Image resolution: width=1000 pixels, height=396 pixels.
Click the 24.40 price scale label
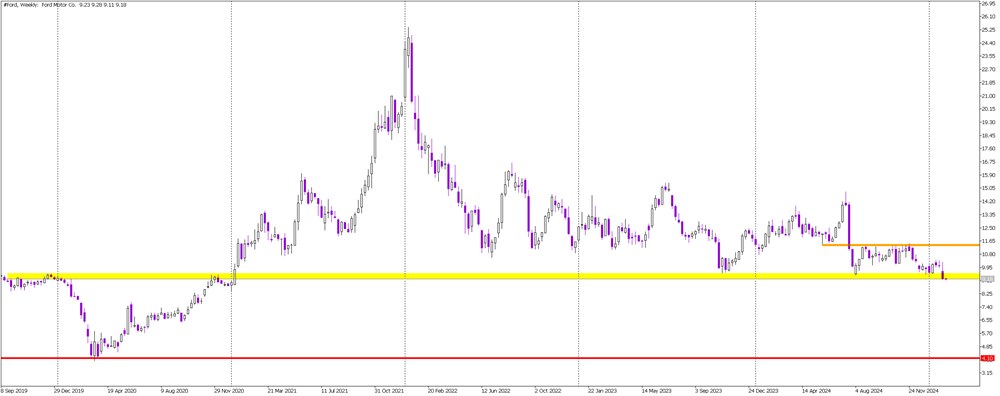pos(988,43)
